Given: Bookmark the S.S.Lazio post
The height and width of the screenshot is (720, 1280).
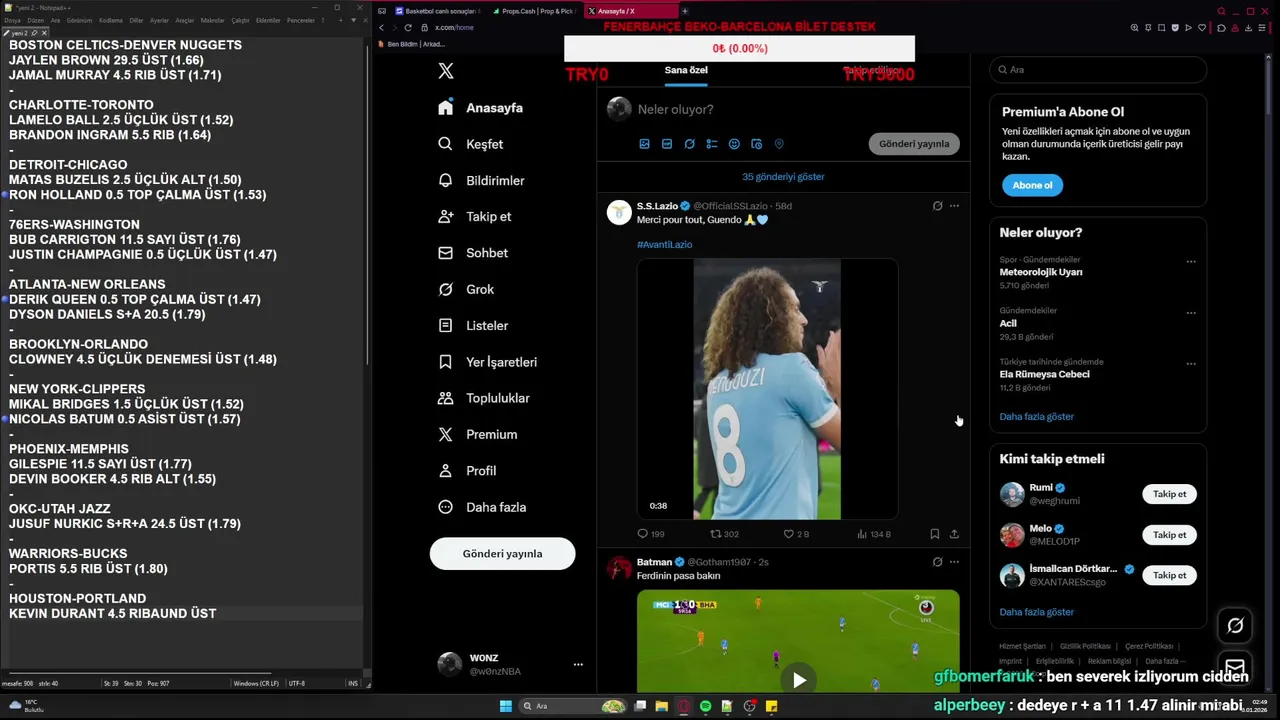Looking at the screenshot, I should coord(934,534).
